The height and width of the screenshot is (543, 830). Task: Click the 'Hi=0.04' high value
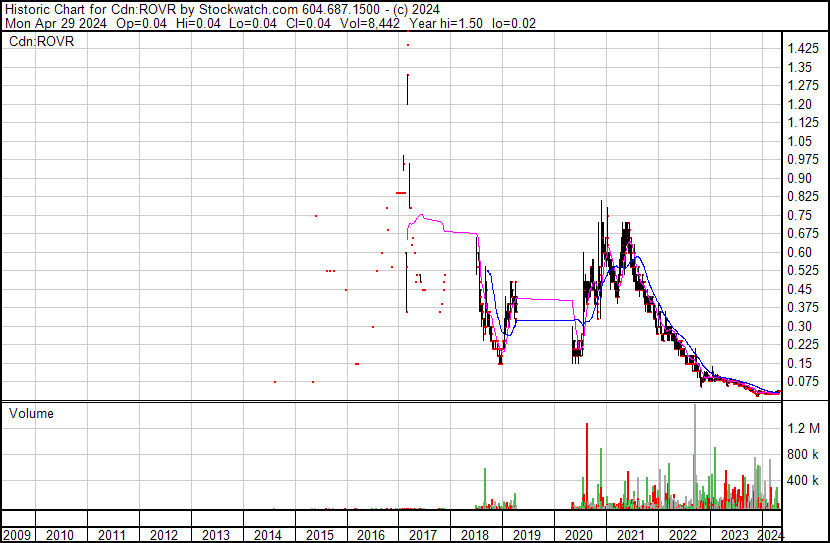point(199,23)
